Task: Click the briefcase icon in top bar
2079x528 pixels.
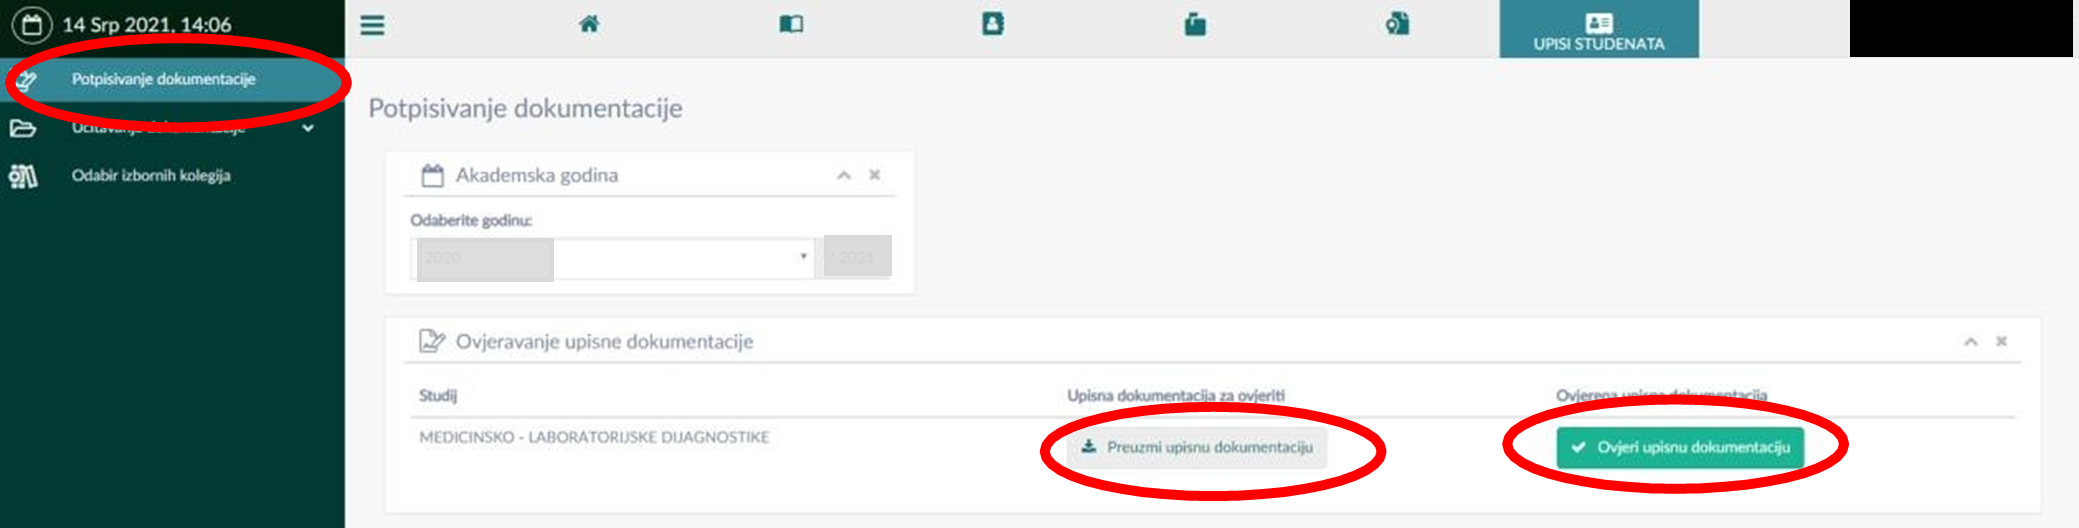Action: tap(1195, 24)
